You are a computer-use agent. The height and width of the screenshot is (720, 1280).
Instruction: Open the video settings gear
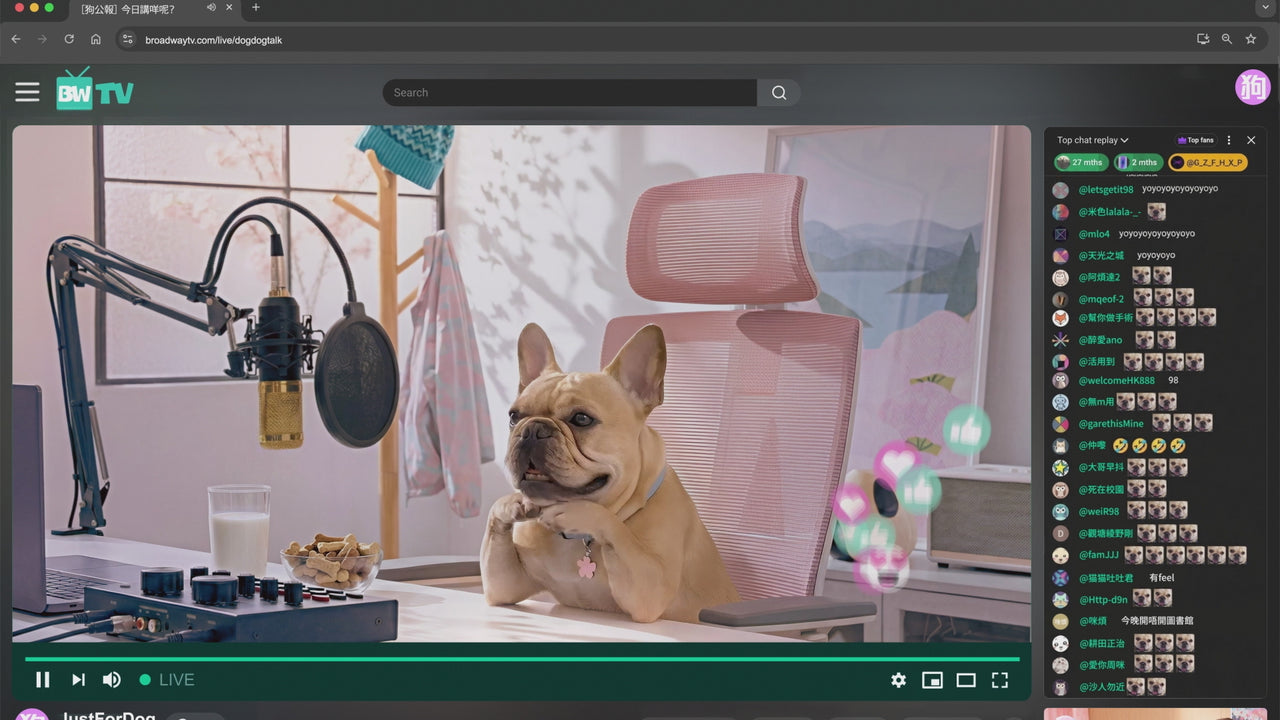(898, 680)
